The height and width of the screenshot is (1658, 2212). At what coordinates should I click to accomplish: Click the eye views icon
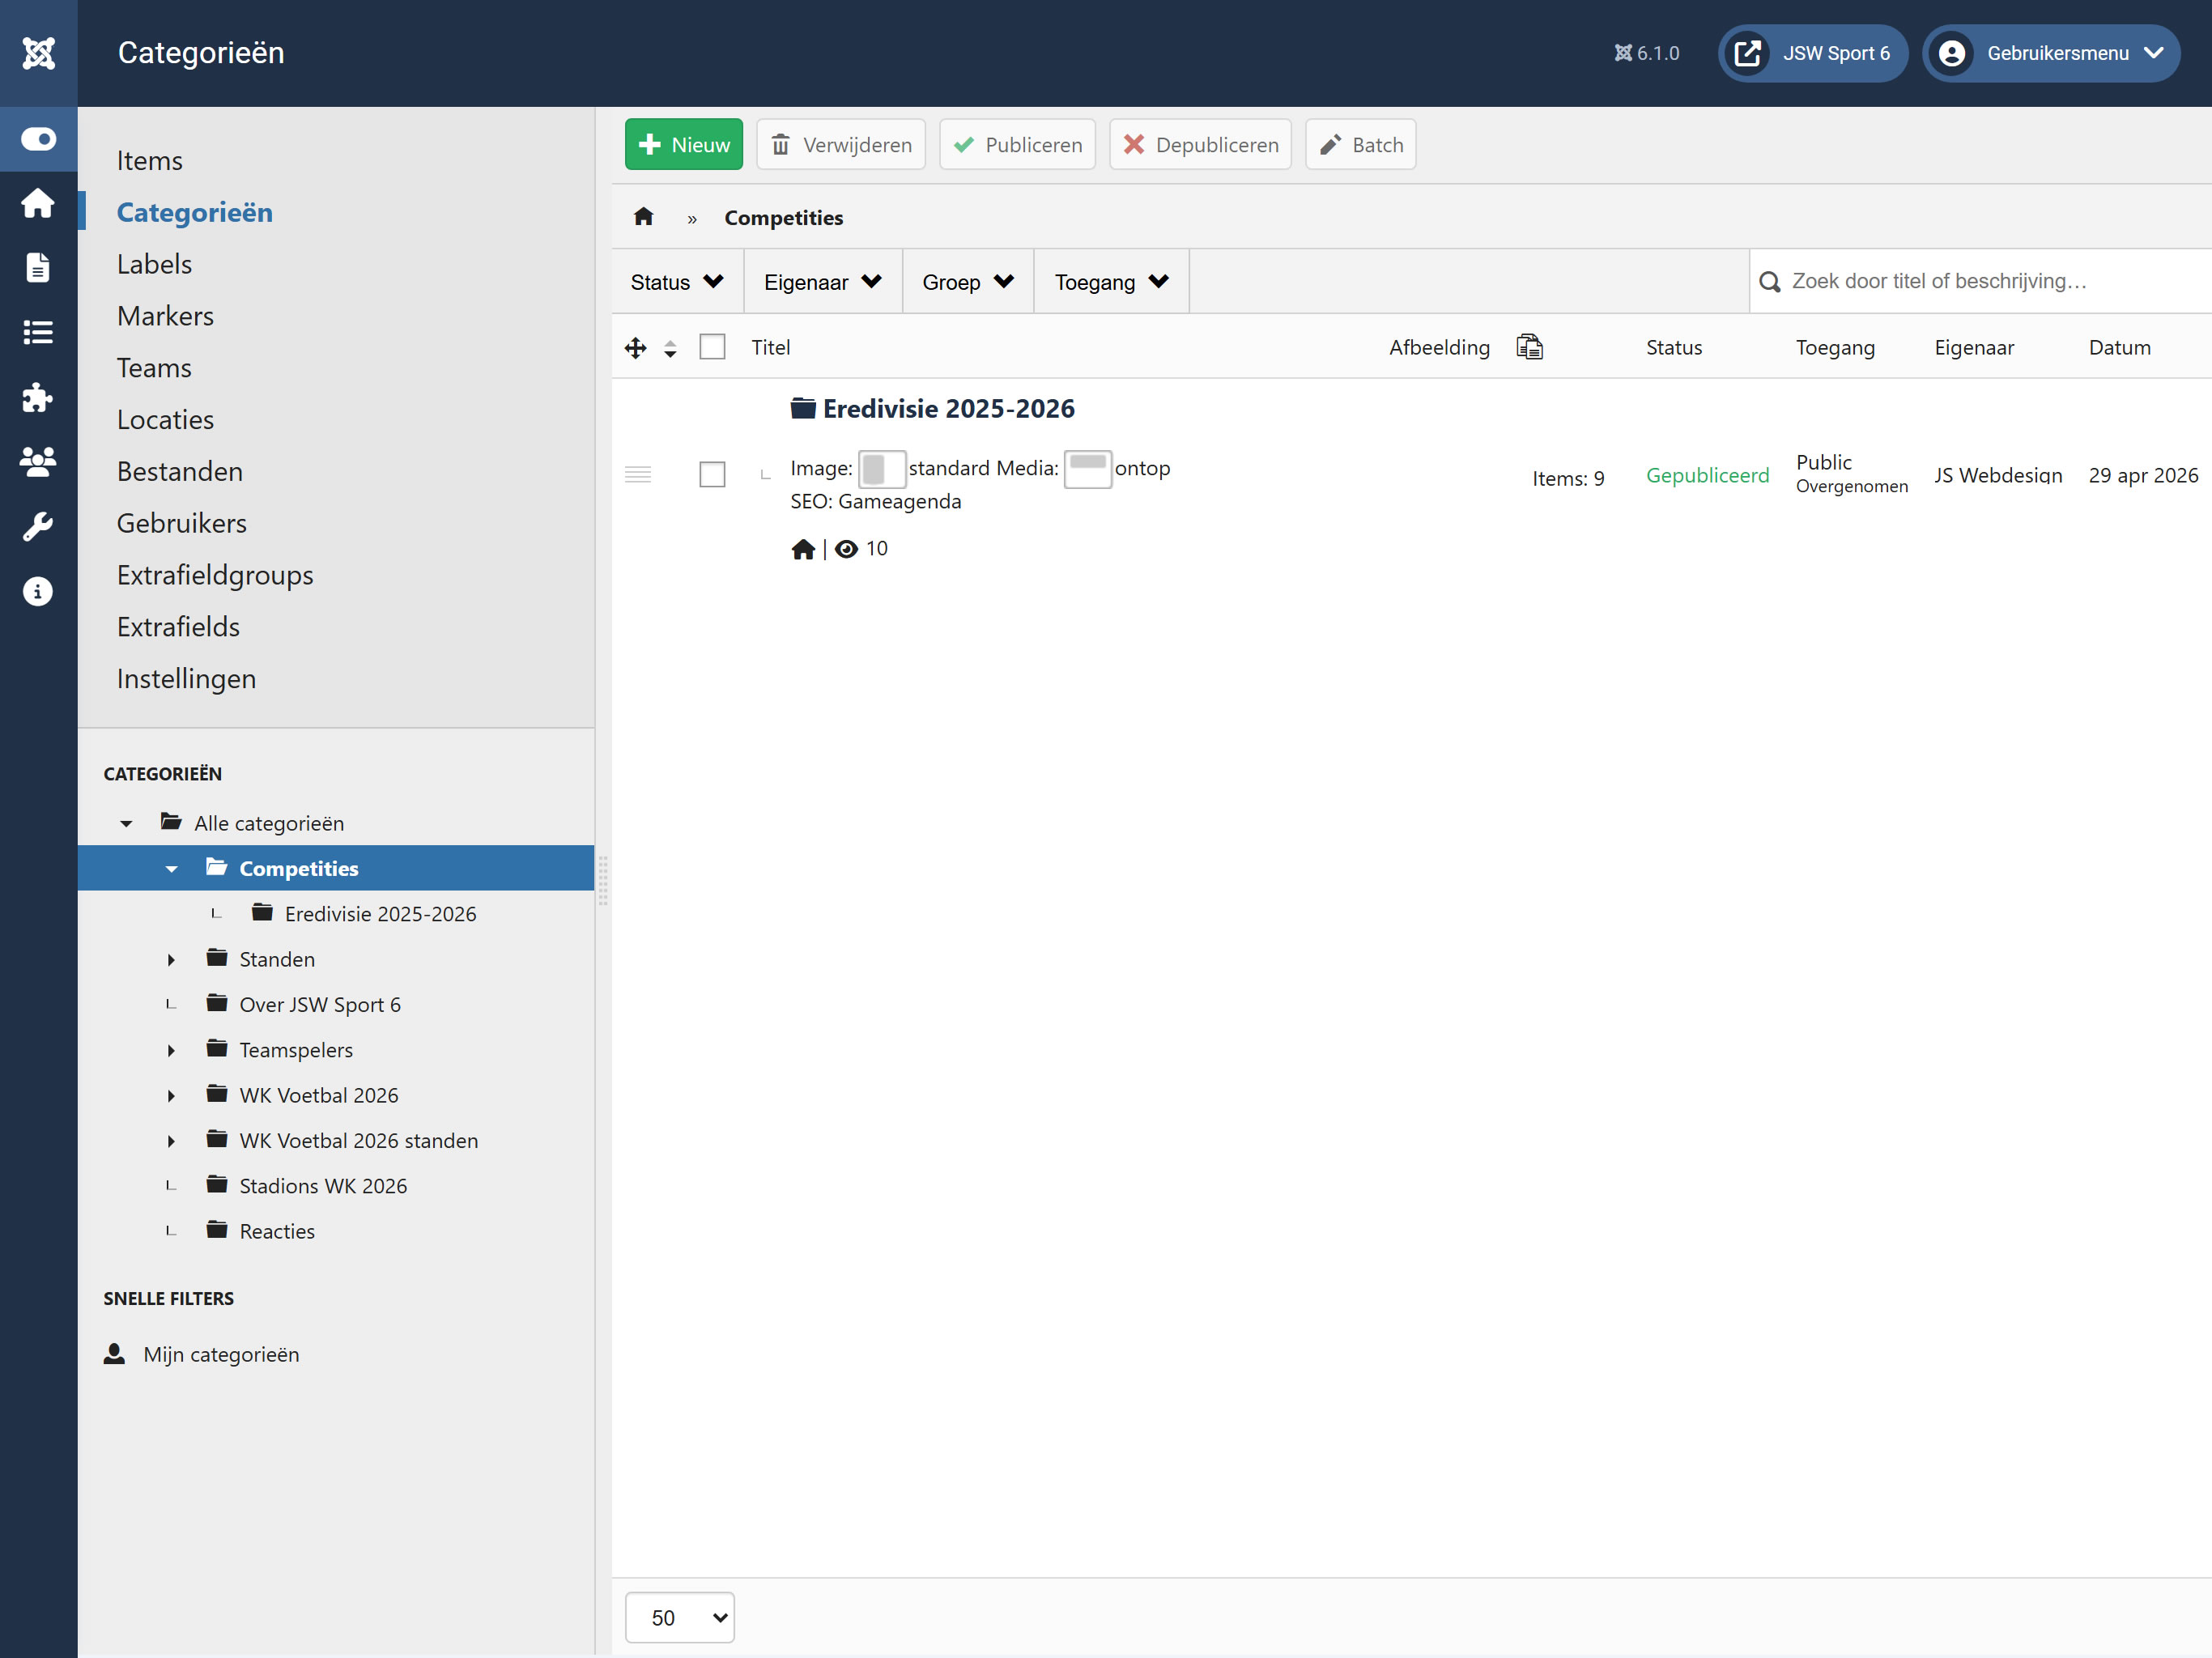(x=846, y=549)
